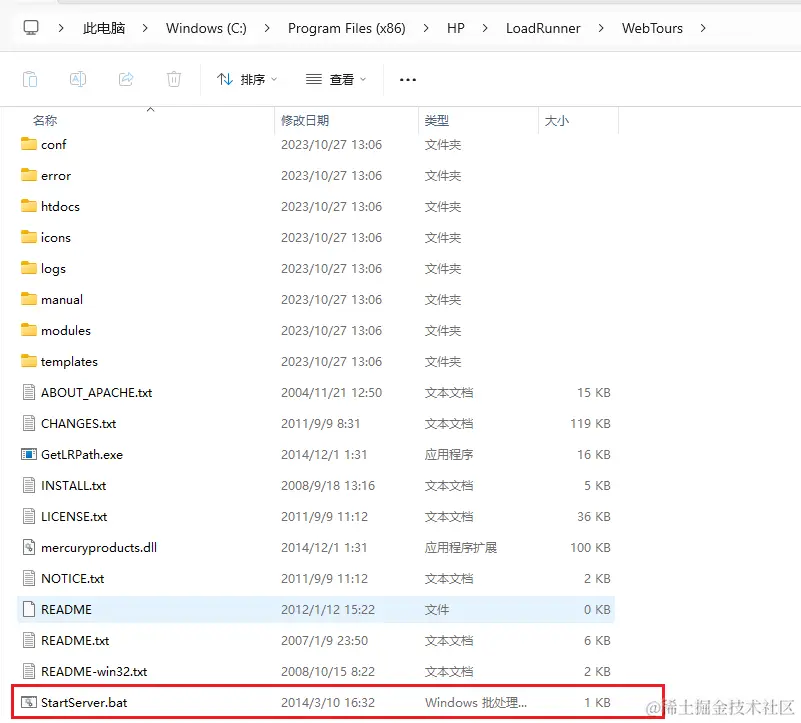Select the htdocs folder icon
801x723 pixels.
[29, 206]
